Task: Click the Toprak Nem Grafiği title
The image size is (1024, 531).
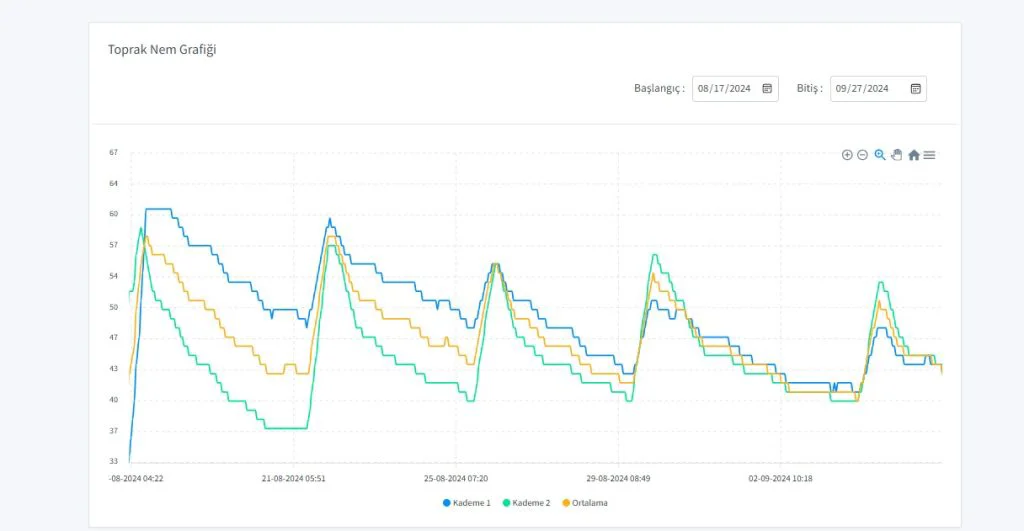Action: tap(162, 49)
